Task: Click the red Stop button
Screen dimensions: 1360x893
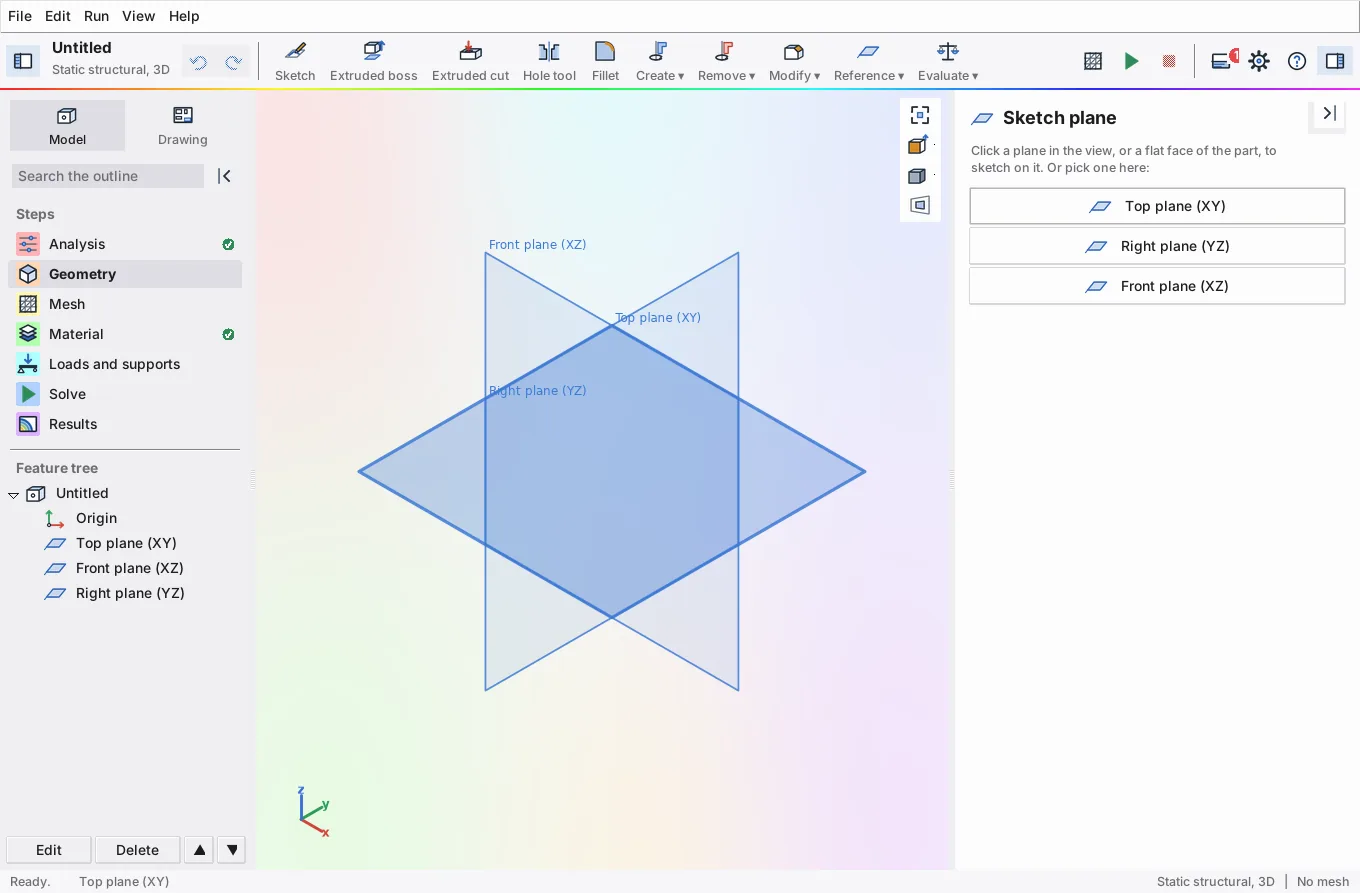Action: tap(1168, 61)
